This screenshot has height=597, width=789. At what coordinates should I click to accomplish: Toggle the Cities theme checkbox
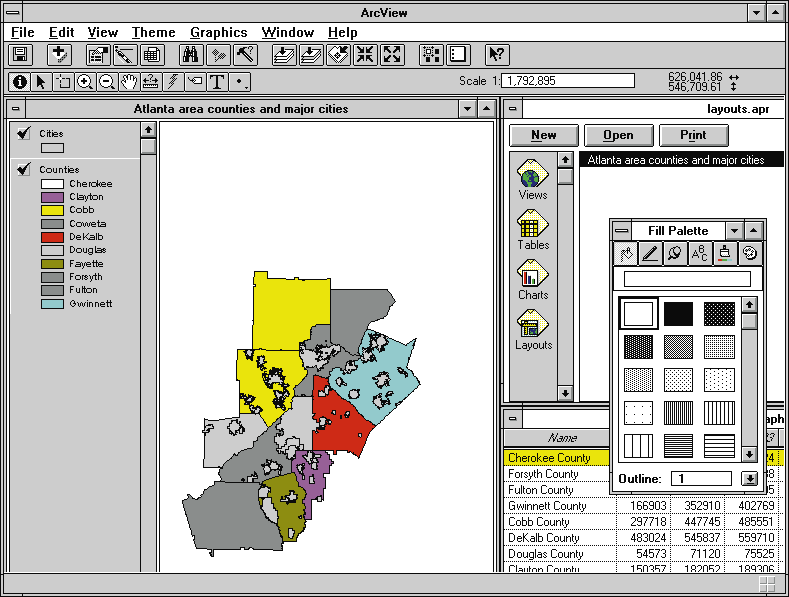[23, 134]
